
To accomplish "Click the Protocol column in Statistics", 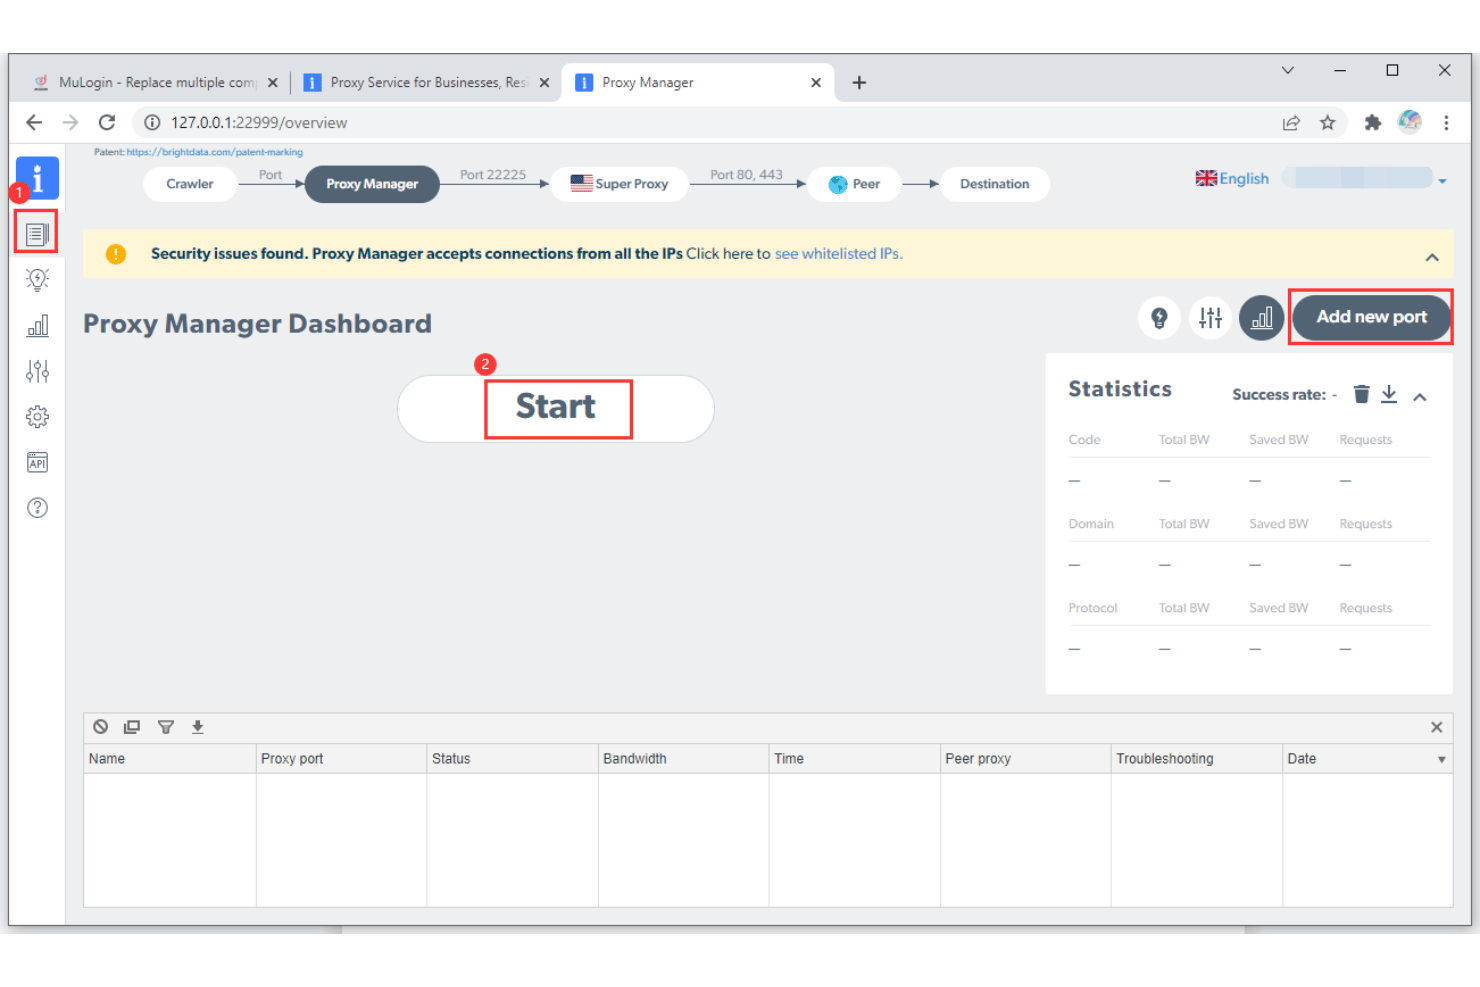I will tap(1092, 608).
